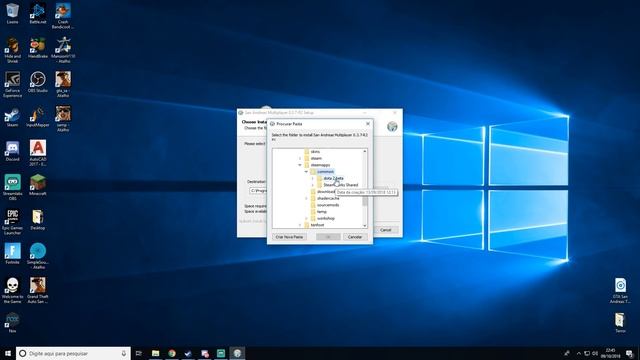Launch AutoCAD 2017 shortcut
Image resolution: width=640 pixels, height=360 pixels.
click(38, 153)
